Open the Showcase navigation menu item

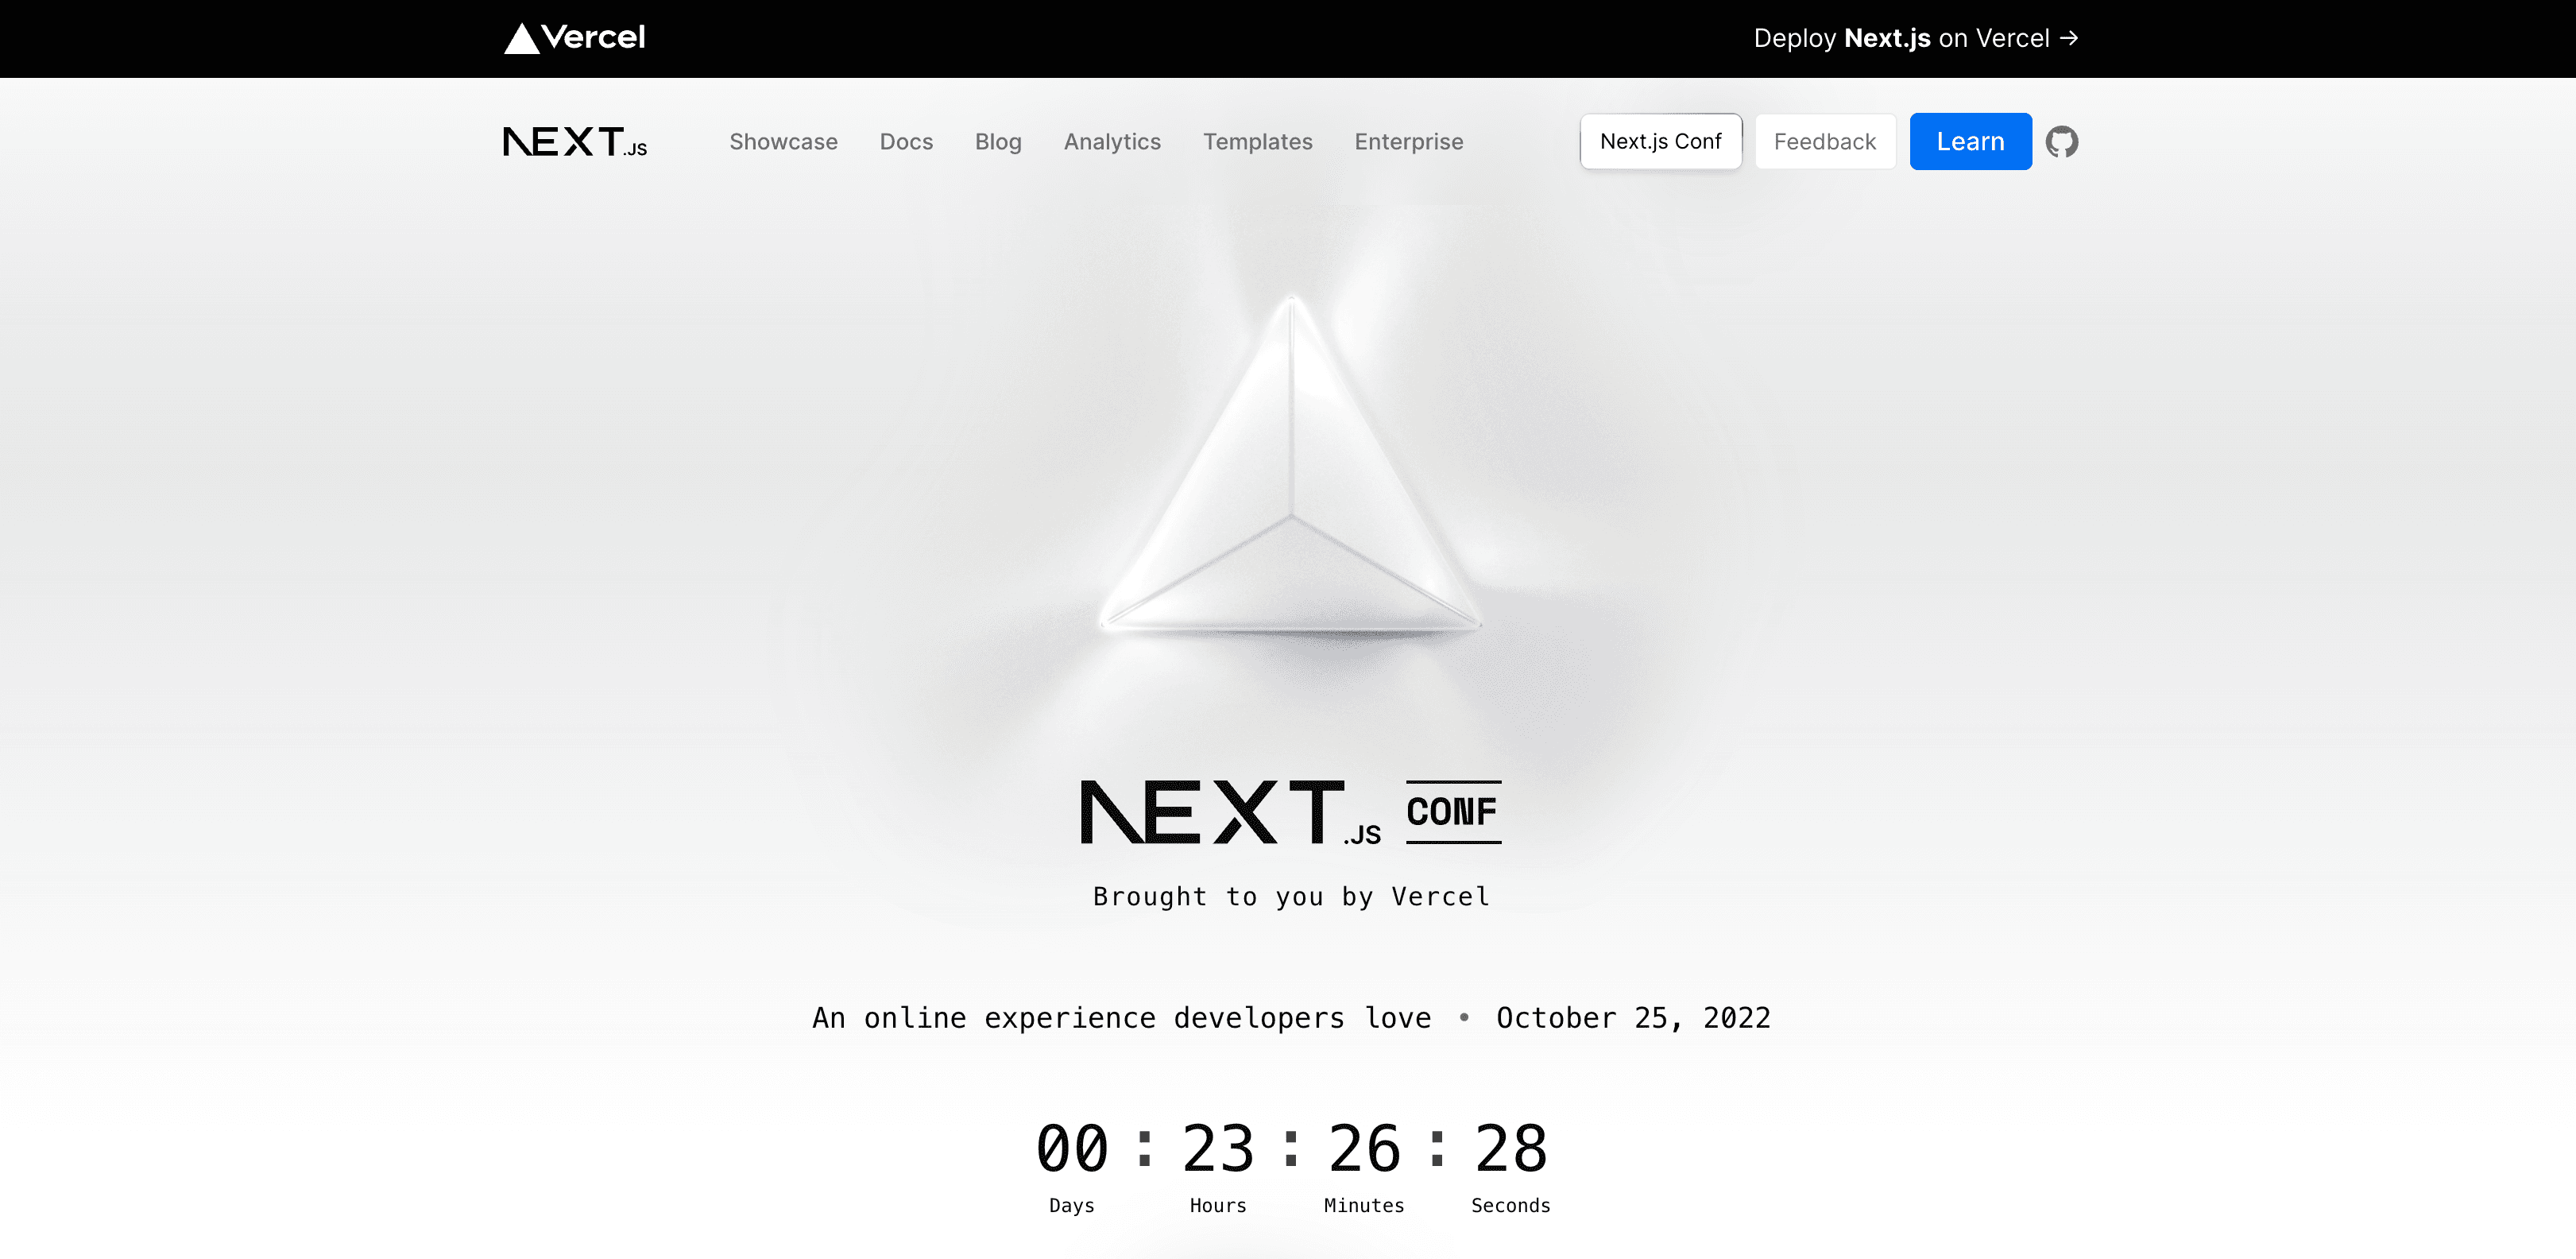click(783, 141)
